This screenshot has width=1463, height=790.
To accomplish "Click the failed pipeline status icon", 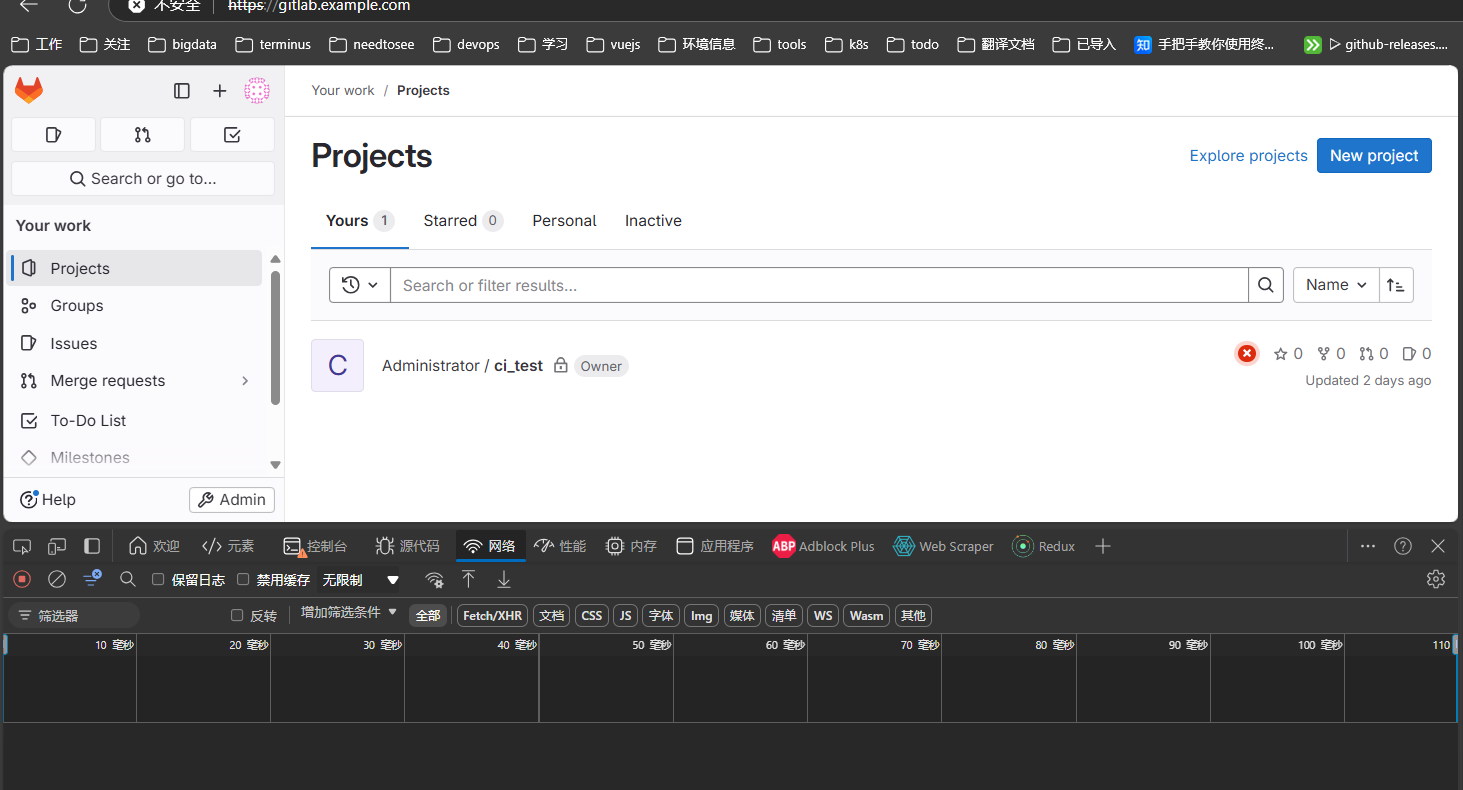I will point(1247,353).
